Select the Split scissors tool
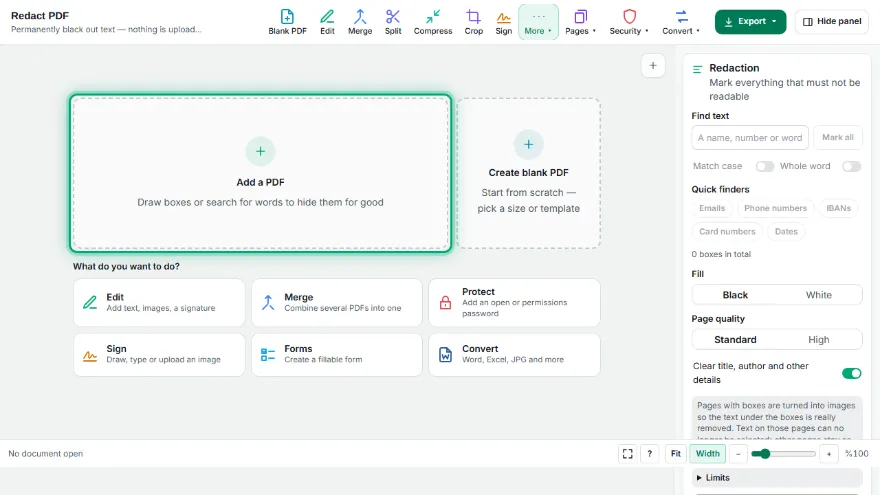The image size is (880, 495). (393, 22)
